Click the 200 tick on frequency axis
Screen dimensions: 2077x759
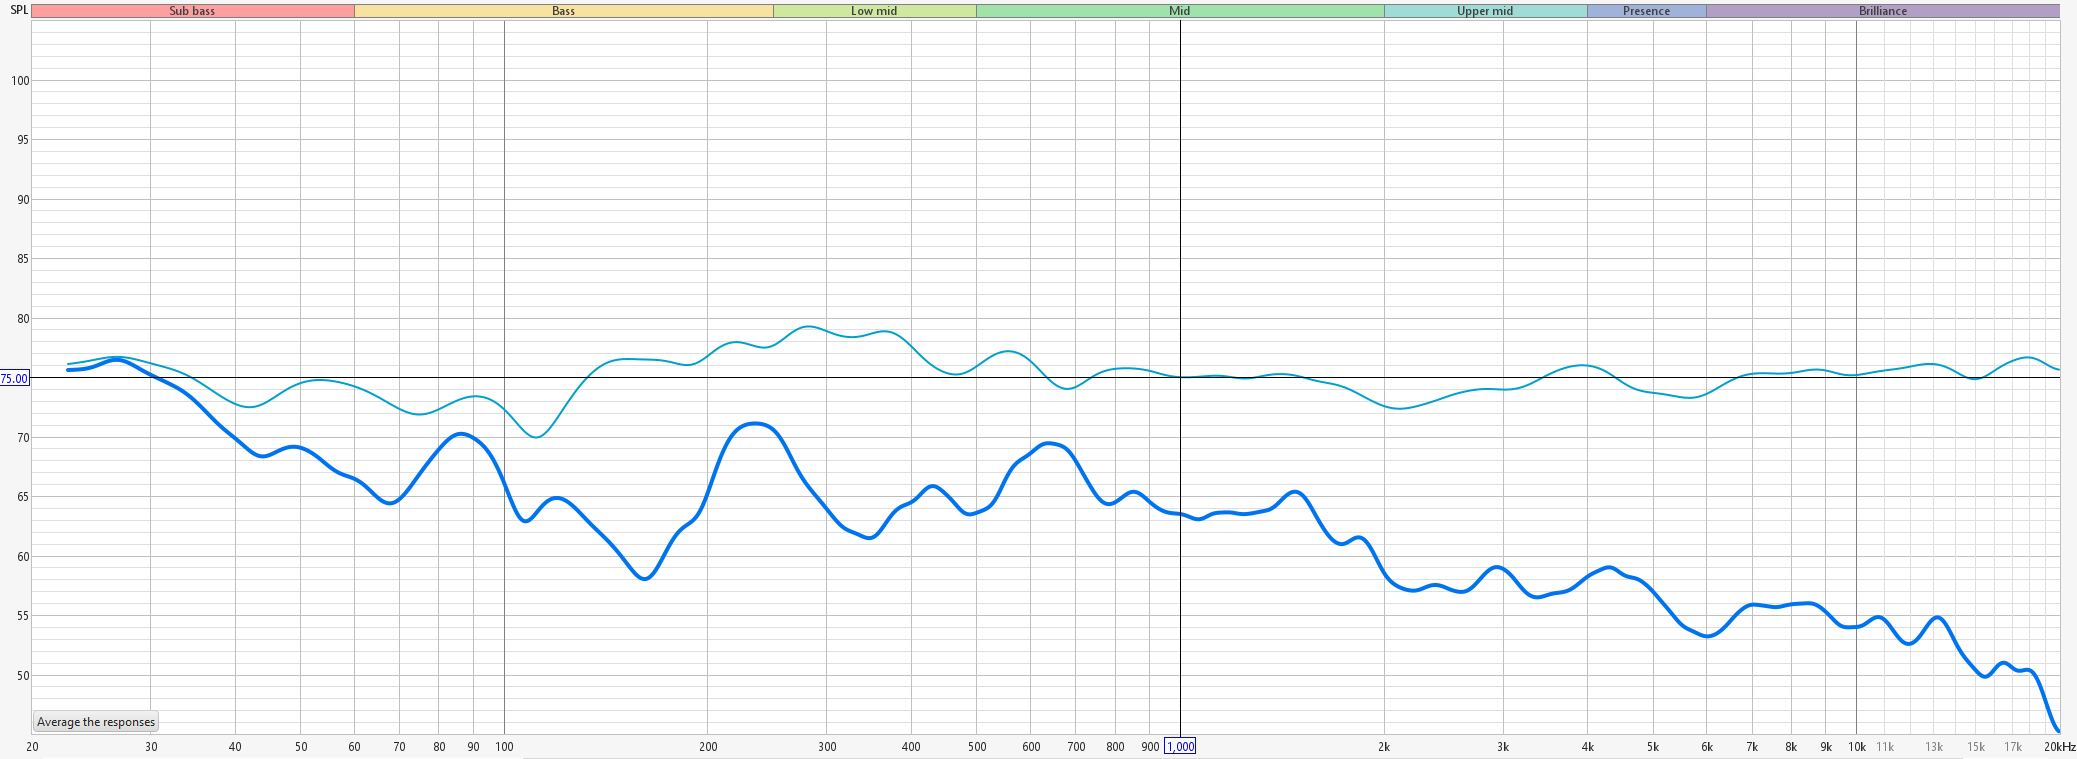(x=708, y=747)
